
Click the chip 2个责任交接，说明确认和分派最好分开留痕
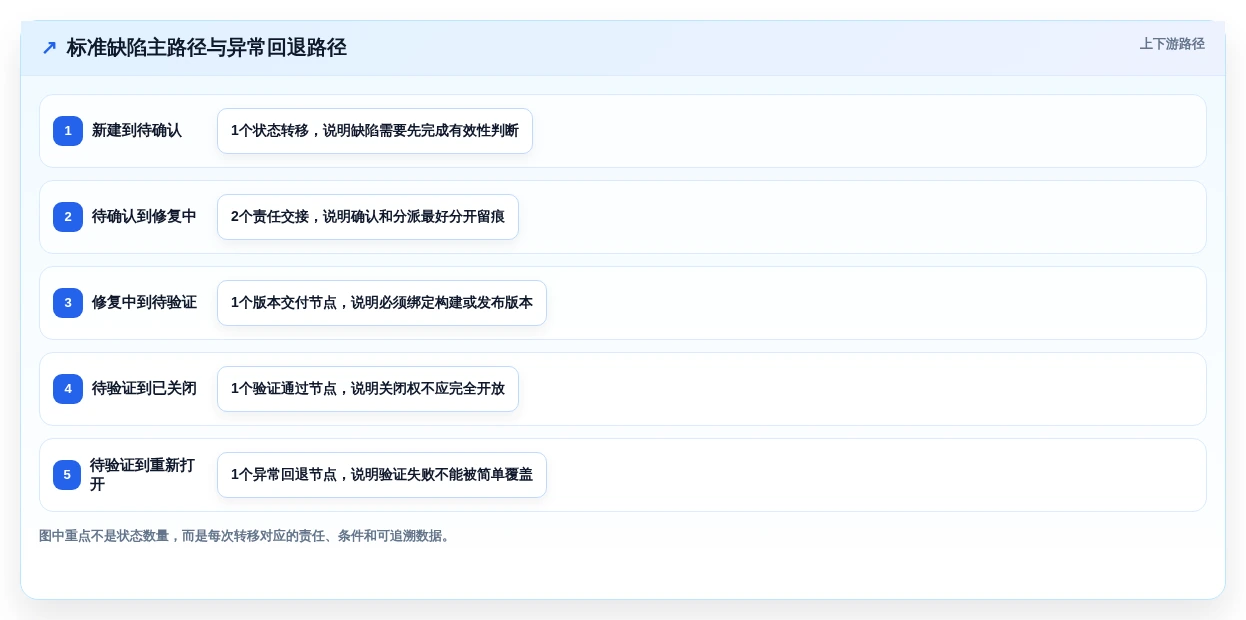click(368, 217)
